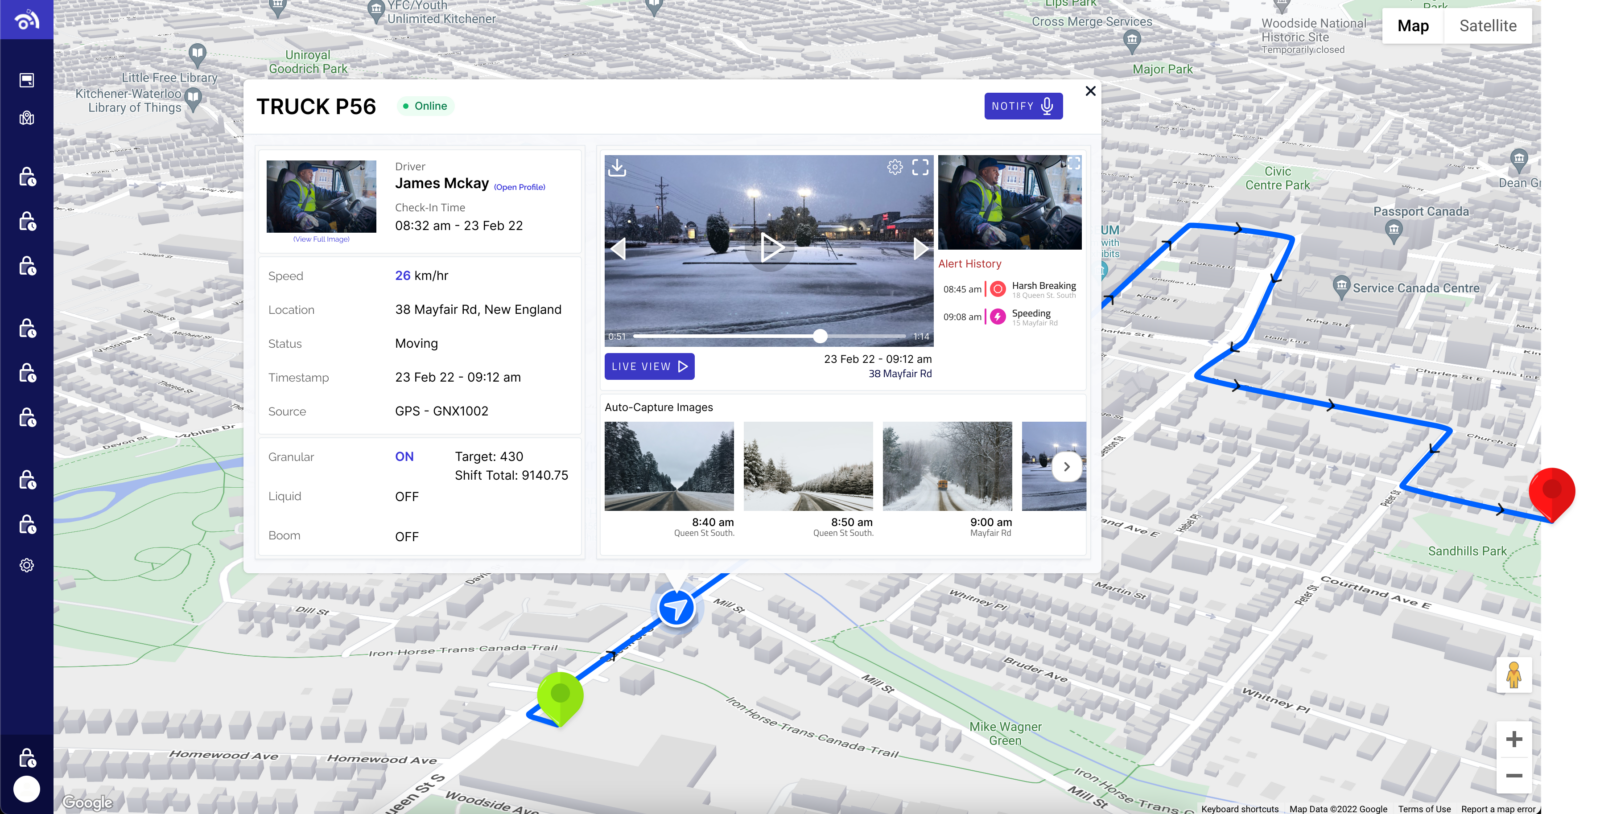Viewport: 1600px width, 814px height.
Task: Click the Speeding alert icon
Action: (x=998, y=317)
